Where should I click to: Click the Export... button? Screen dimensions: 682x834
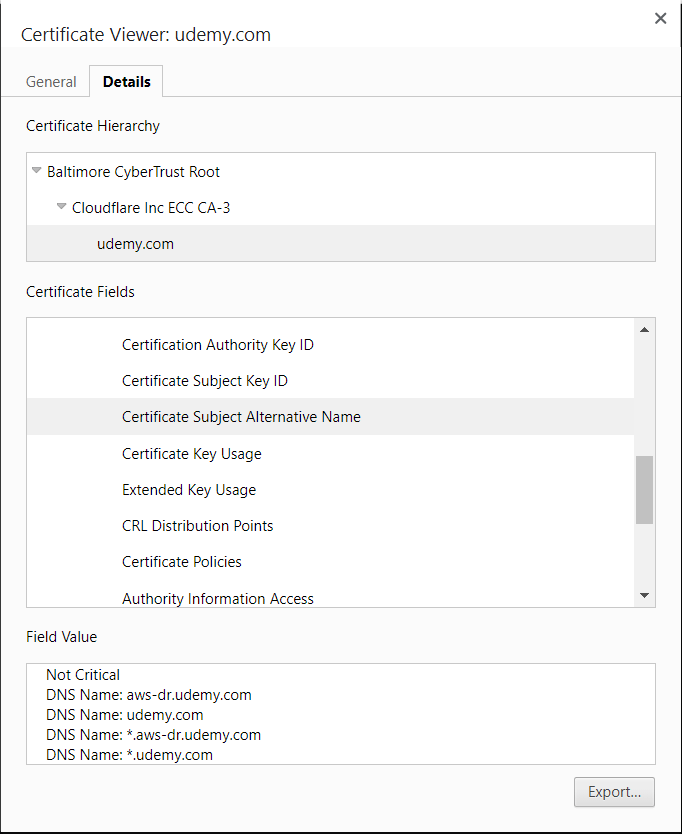point(614,792)
